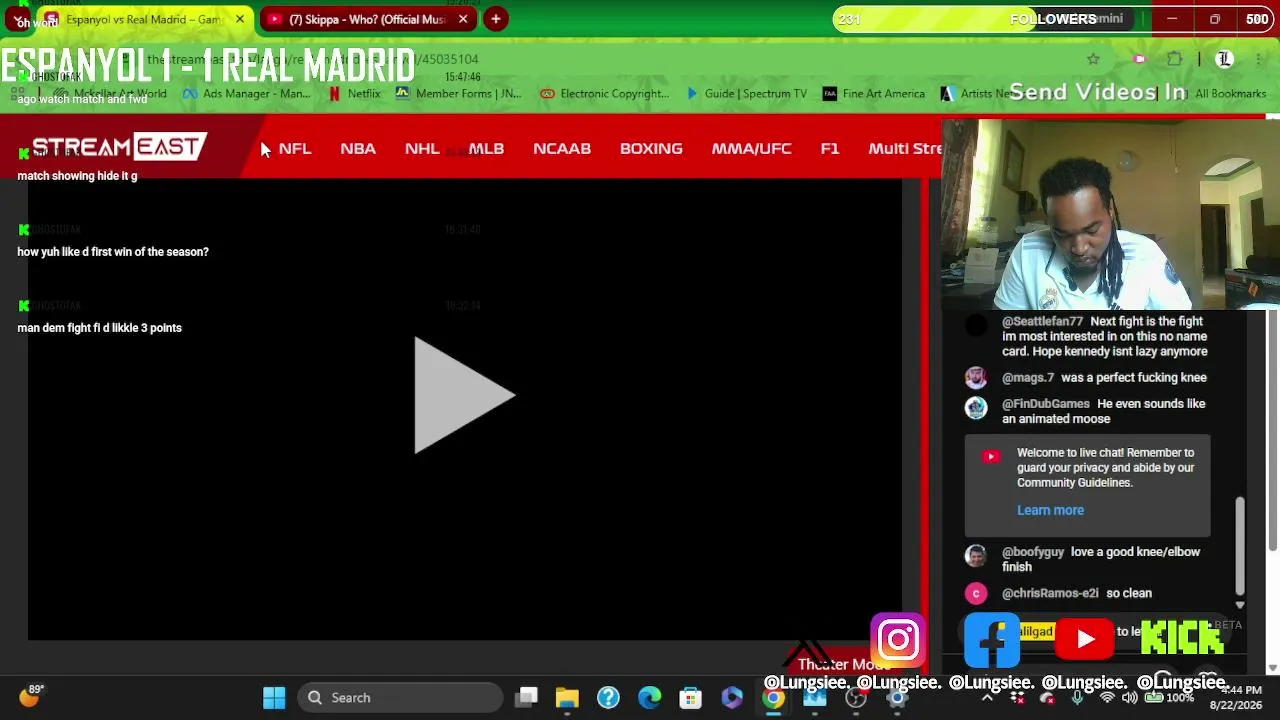Viewport: 1280px width, 720px height.
Task: Open the MLB section
Action: pos(486,148)
